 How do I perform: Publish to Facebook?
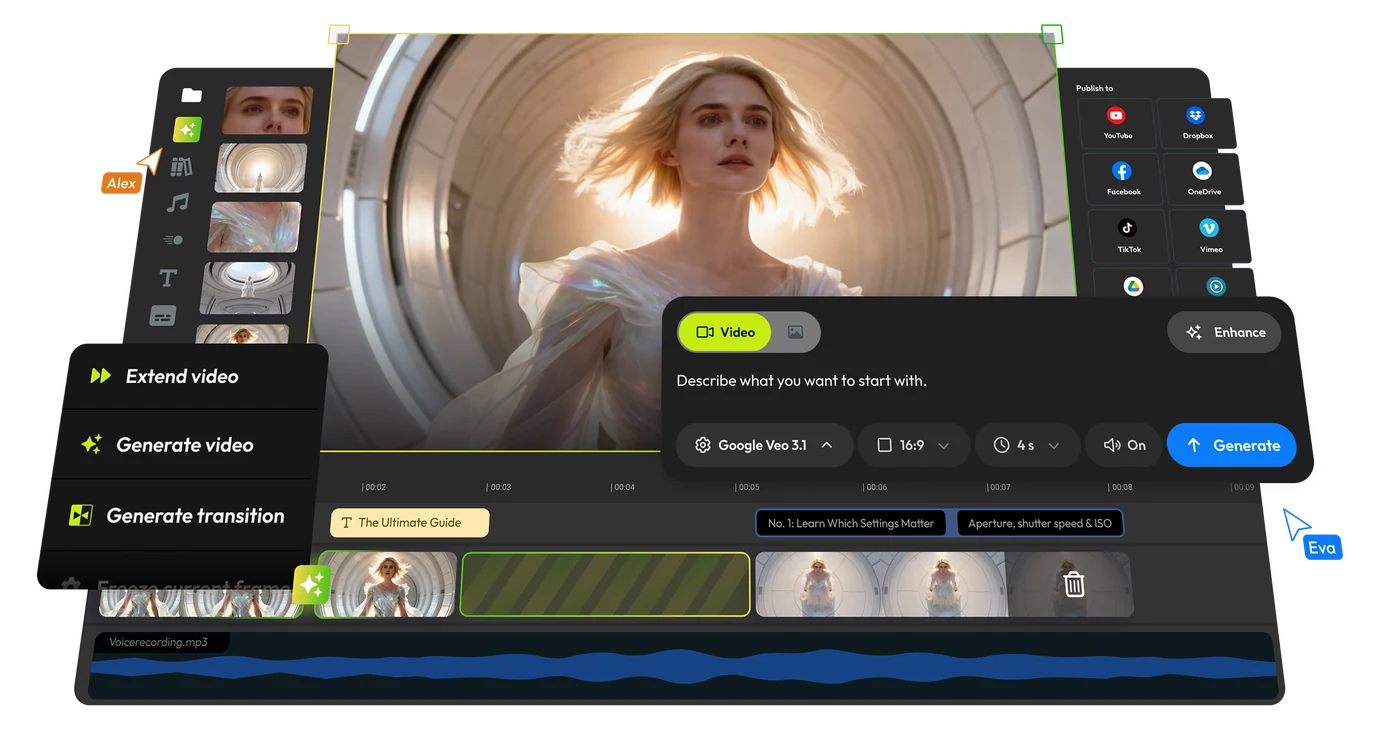pos(1123,179)
